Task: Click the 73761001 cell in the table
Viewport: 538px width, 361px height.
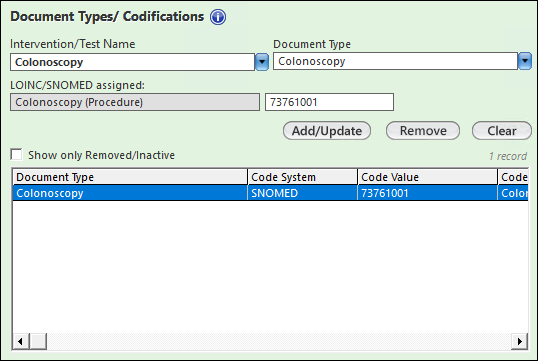Action: [428, 193]
